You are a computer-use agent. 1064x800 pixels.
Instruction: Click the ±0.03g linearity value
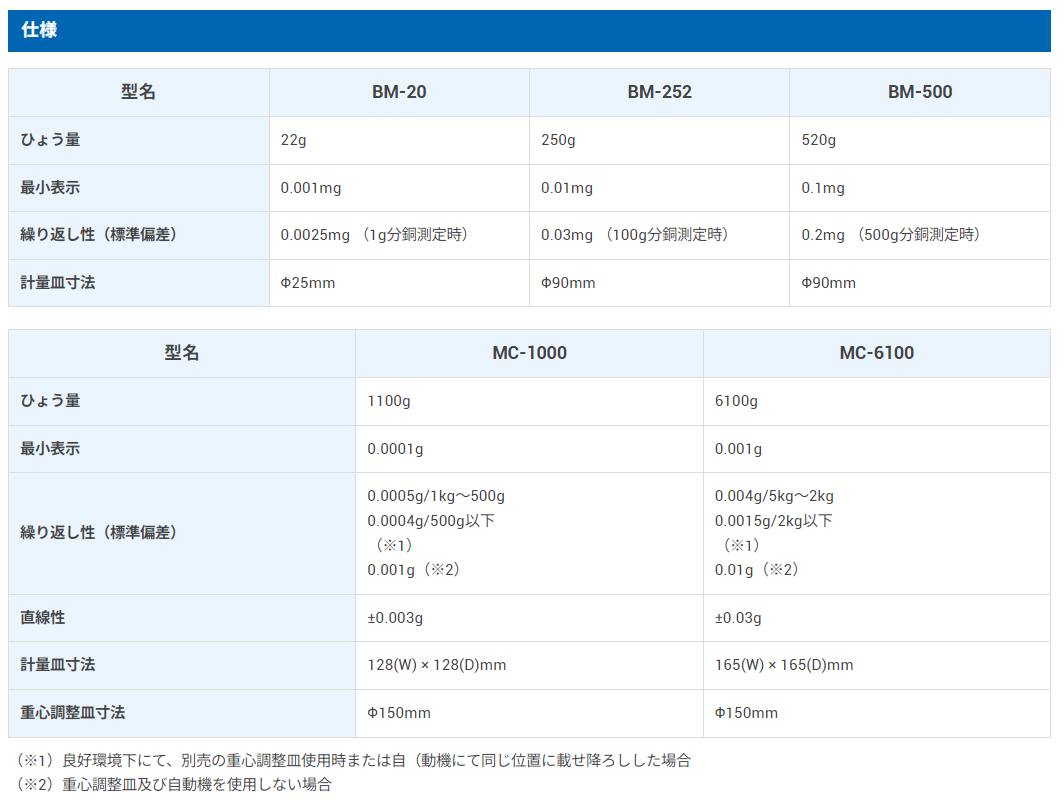pos(738,618)
